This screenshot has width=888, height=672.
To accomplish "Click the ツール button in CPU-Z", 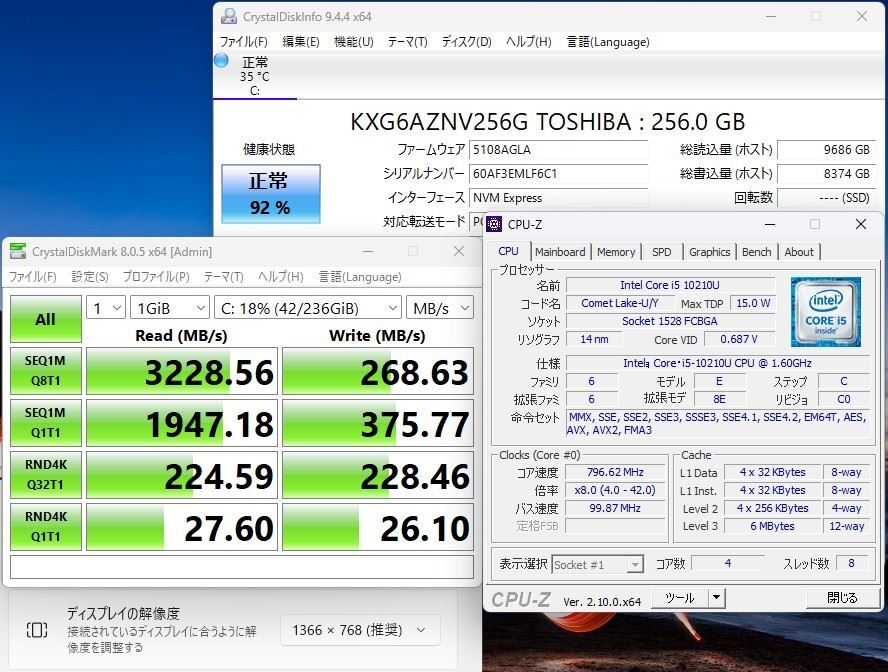I will coord(680,597).
